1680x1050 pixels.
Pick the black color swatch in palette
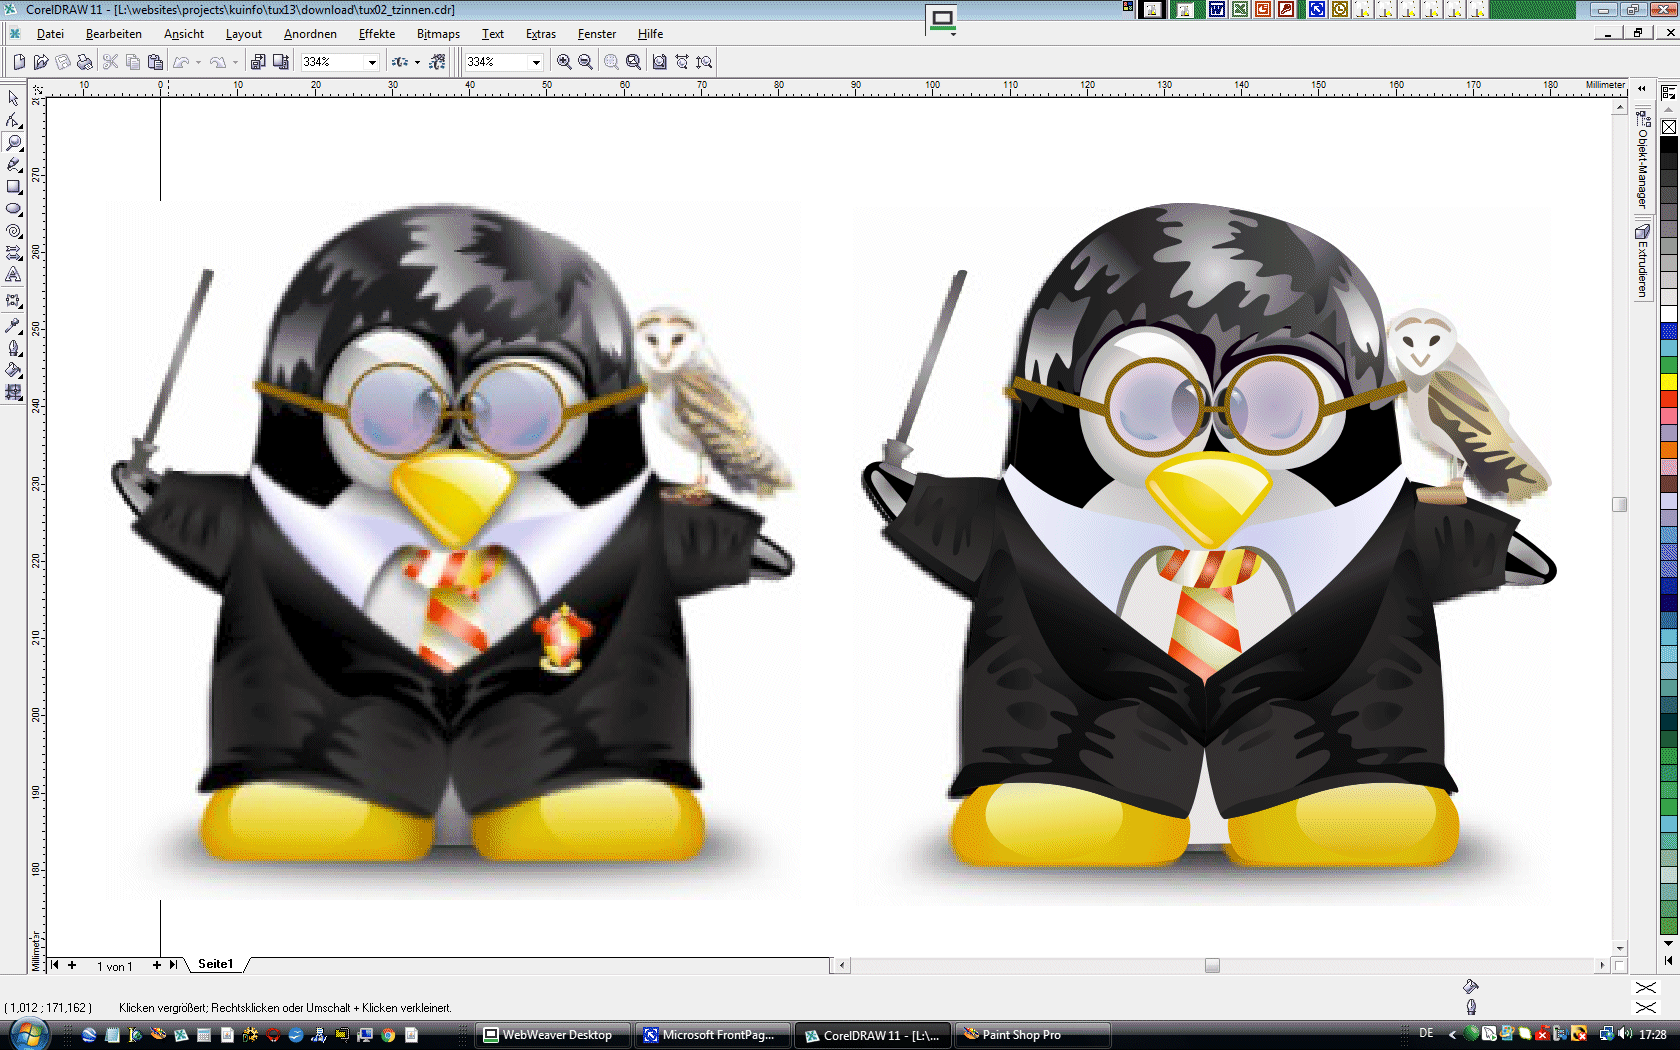coord(1669,145)
